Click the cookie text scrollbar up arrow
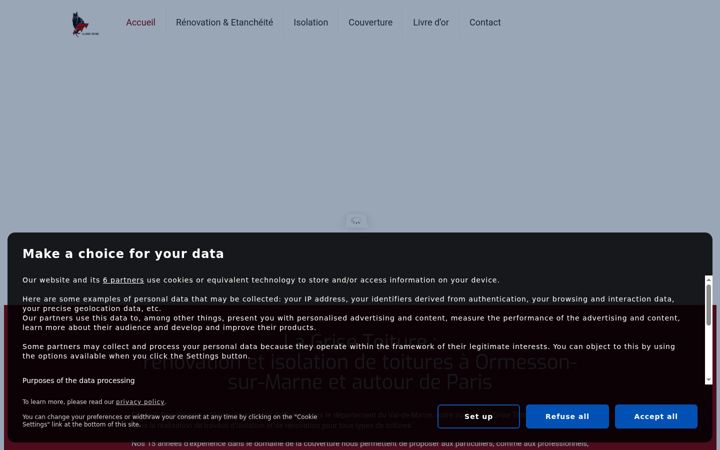 tap(709, 279)
